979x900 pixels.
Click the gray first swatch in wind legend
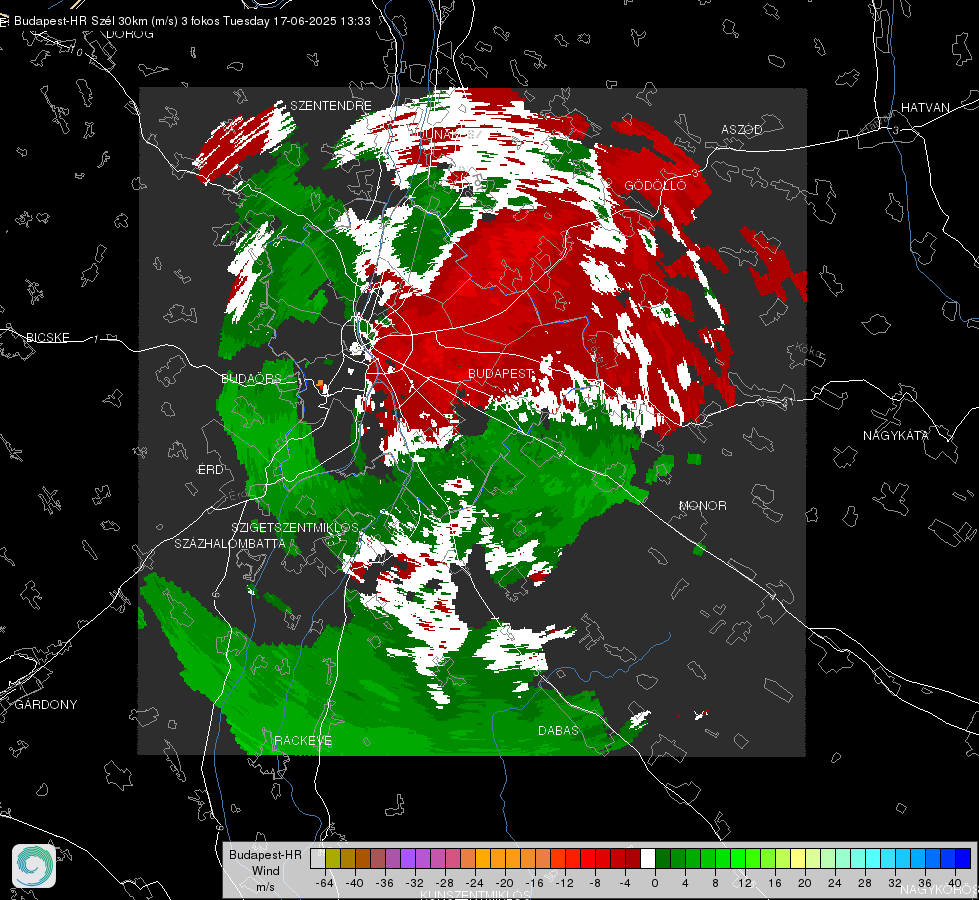pos(318,858)
